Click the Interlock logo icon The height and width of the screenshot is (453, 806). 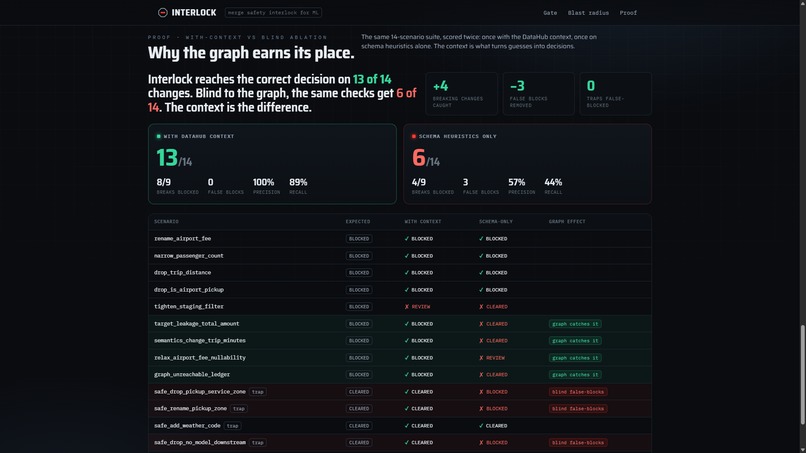tap(162, 13)
